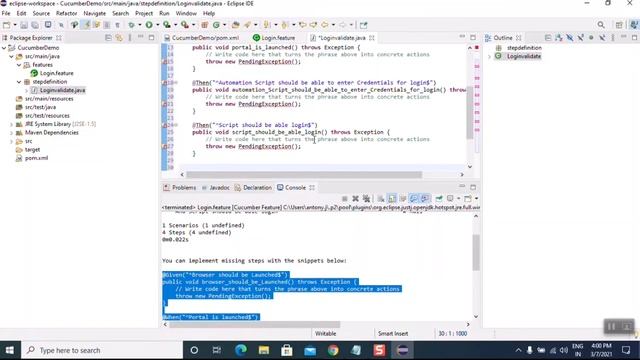
Task: Open Package Explorer view menu dots
Action: click(x=130, y=38)
